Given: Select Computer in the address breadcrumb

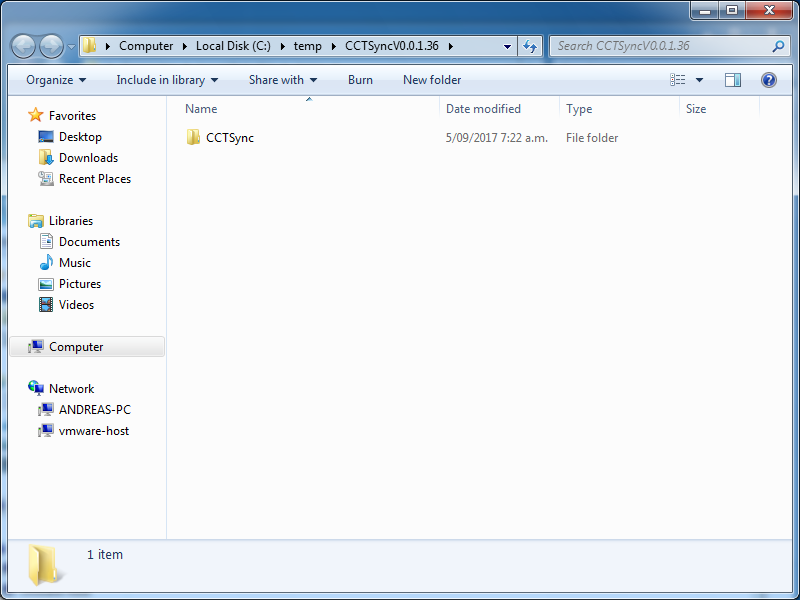Looking at the screenshot, I should tap(146, 46).
